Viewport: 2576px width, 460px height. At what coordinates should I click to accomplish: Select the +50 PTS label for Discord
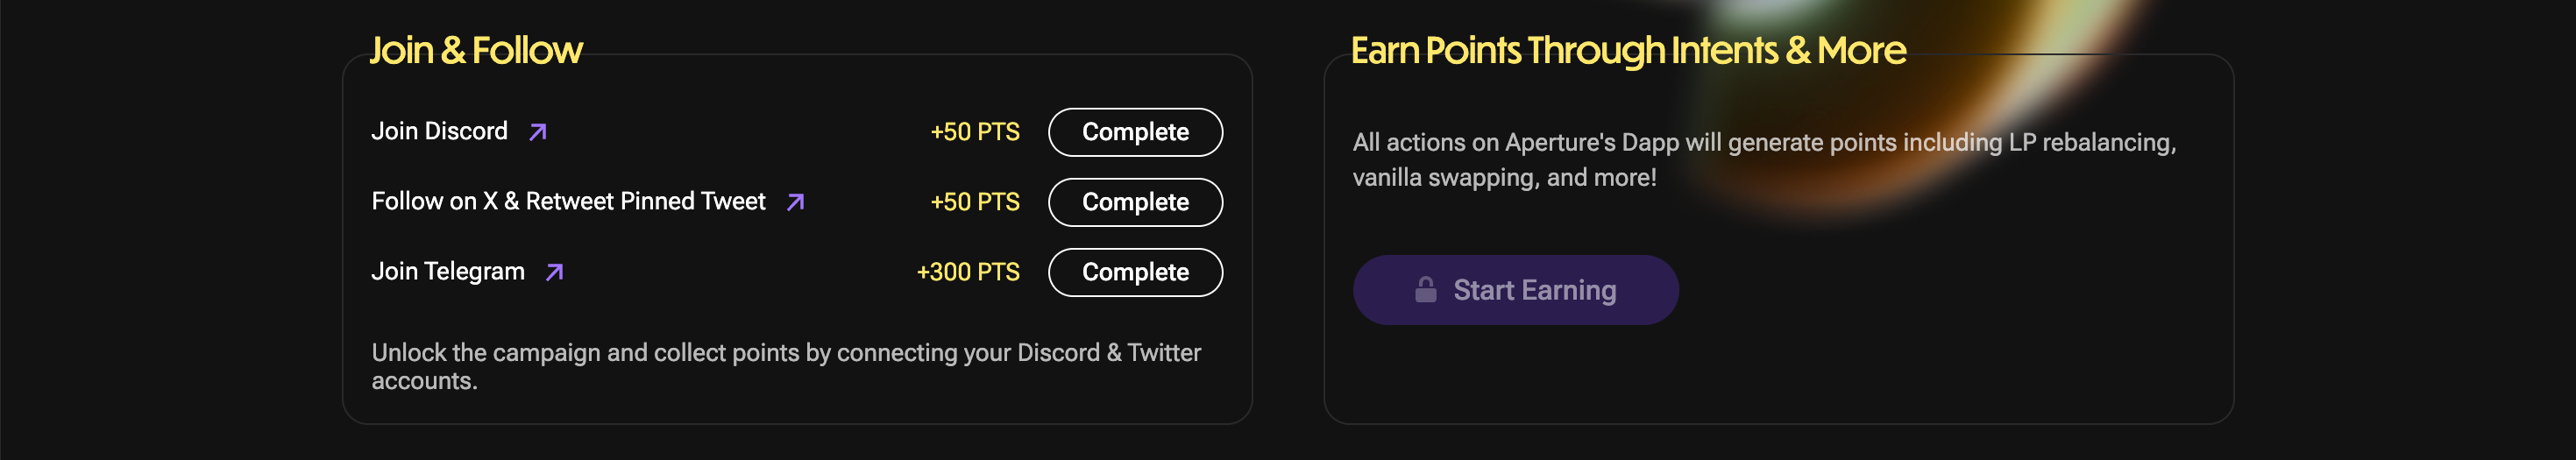[x=975, y=132]
